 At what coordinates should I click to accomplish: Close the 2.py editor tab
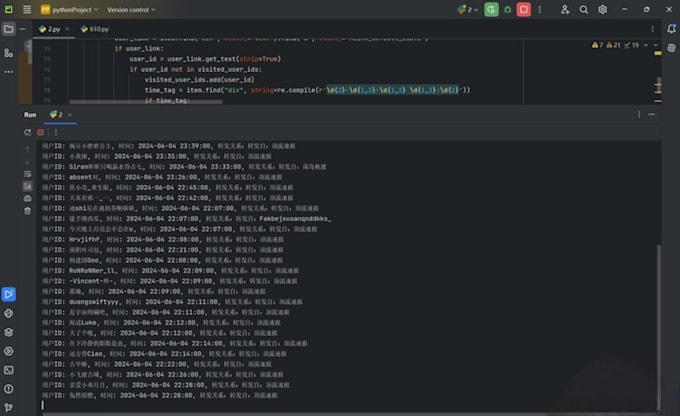[67, 29]
